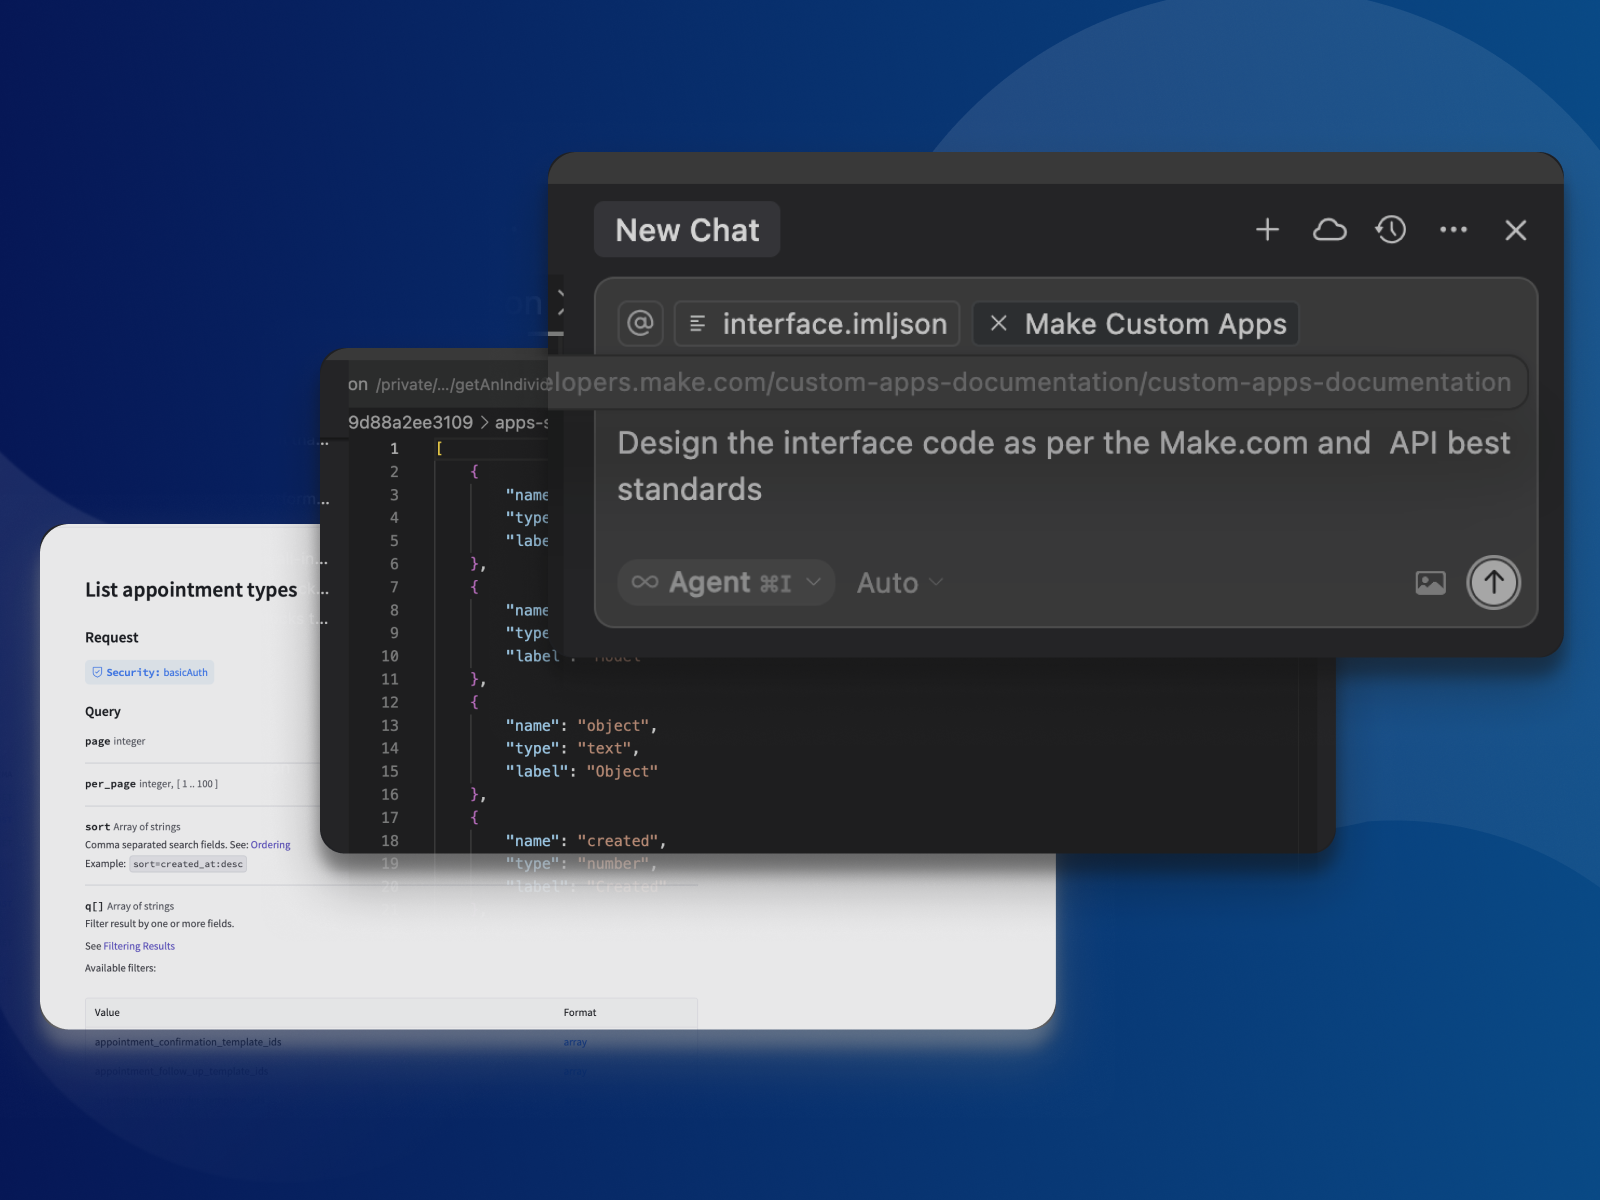Show chat history clock icon
1600x1200 pixels.
pyautogui.click(x=1391, y=230)
